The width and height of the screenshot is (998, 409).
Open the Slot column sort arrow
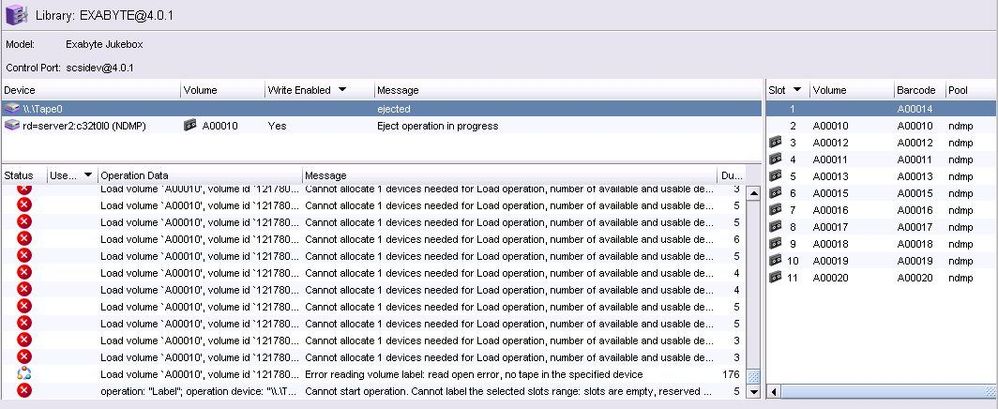coord(797,90)
